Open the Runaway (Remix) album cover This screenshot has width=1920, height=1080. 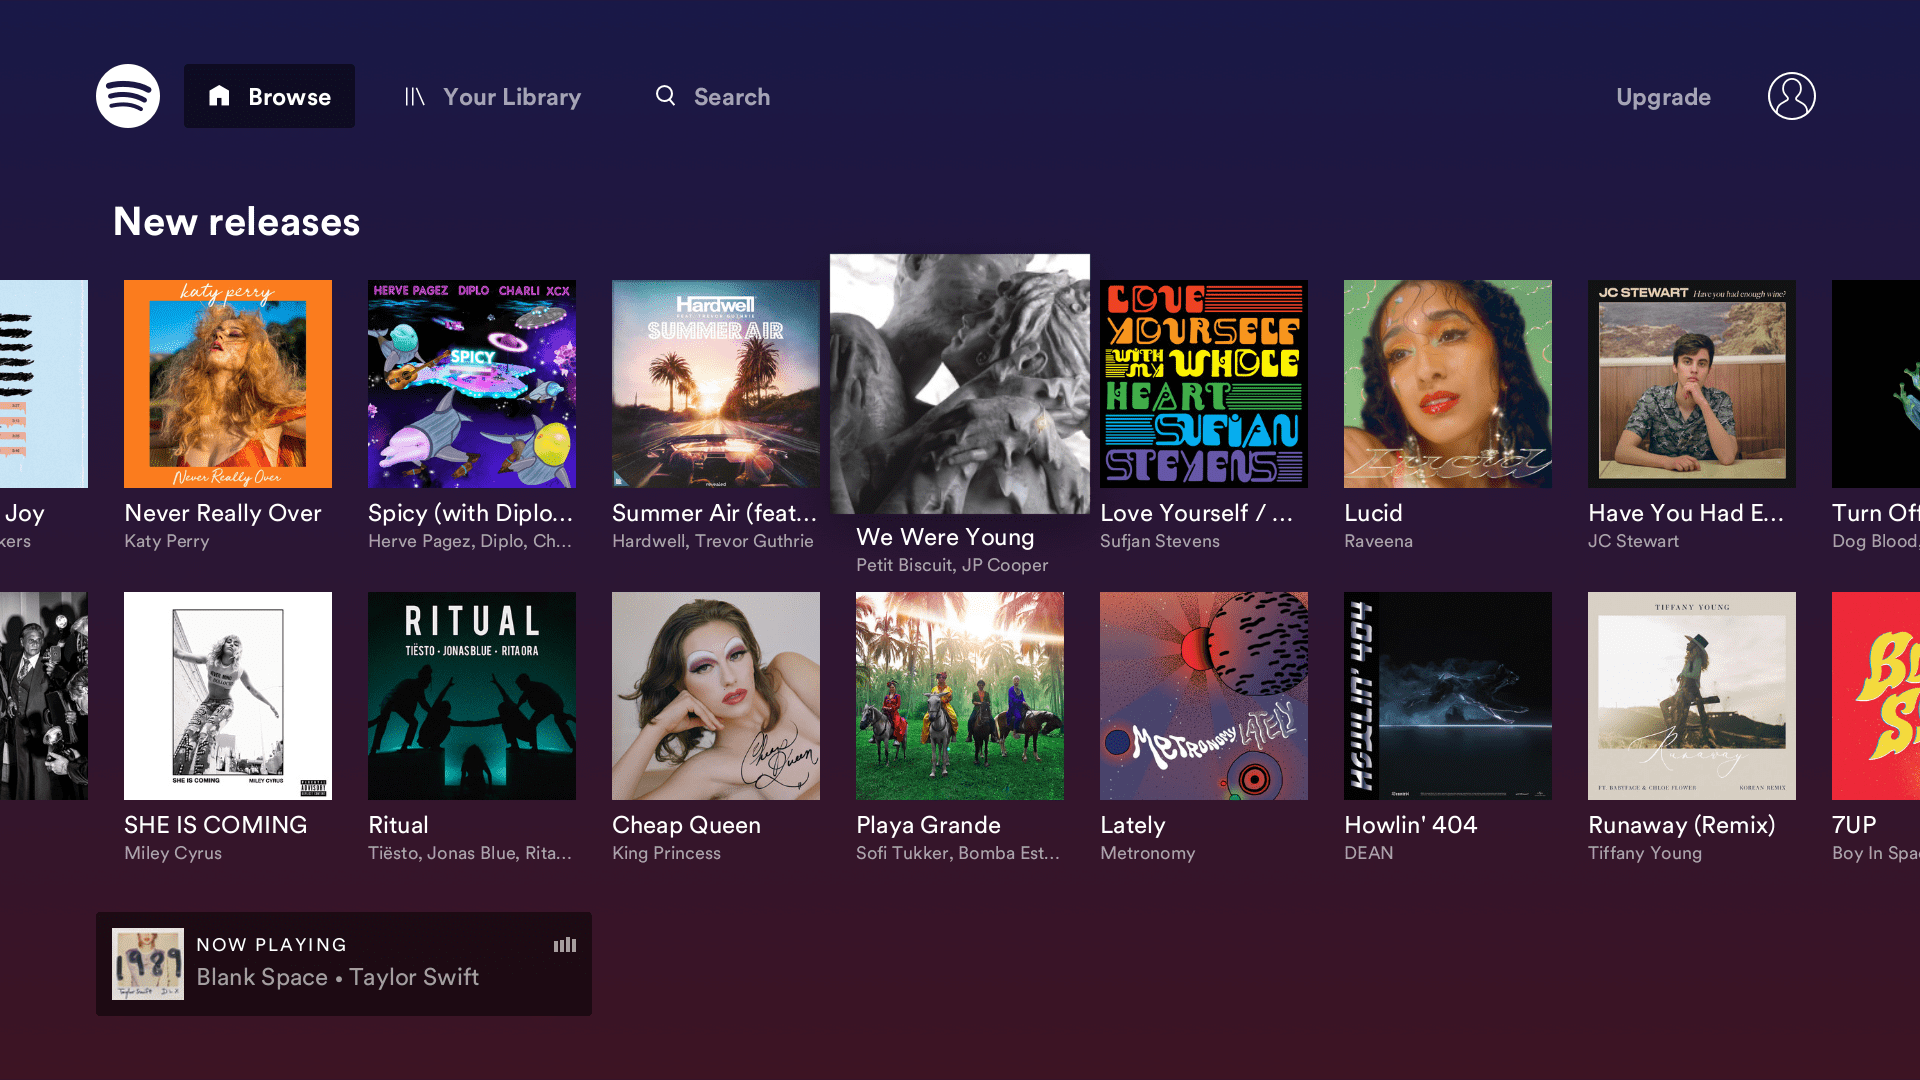click(1692, 696)
